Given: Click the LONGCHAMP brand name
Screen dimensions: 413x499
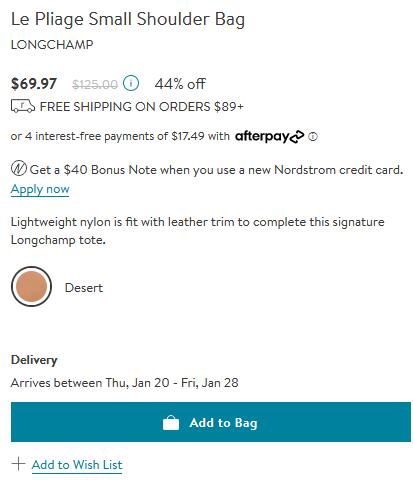Looking at the screenshot, I should [x=52, y=45].
